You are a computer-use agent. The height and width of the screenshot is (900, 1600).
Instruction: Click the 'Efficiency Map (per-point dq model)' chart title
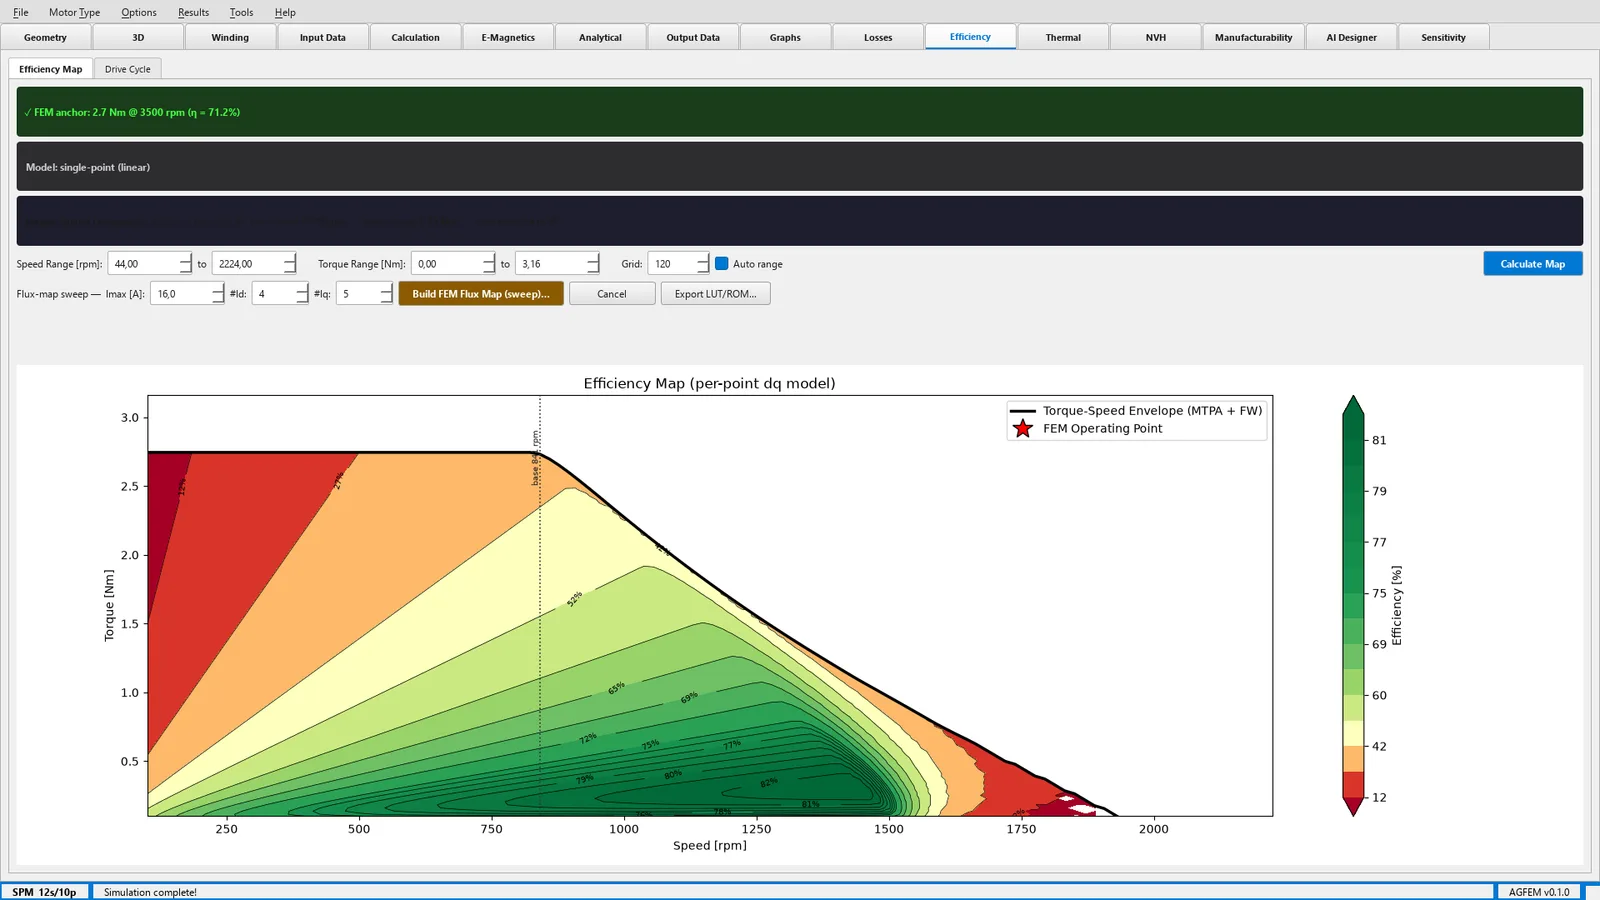(709, 383)
